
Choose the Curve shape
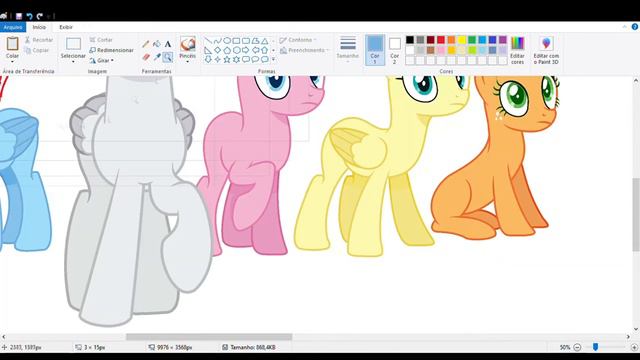click(x=217, y=41)
